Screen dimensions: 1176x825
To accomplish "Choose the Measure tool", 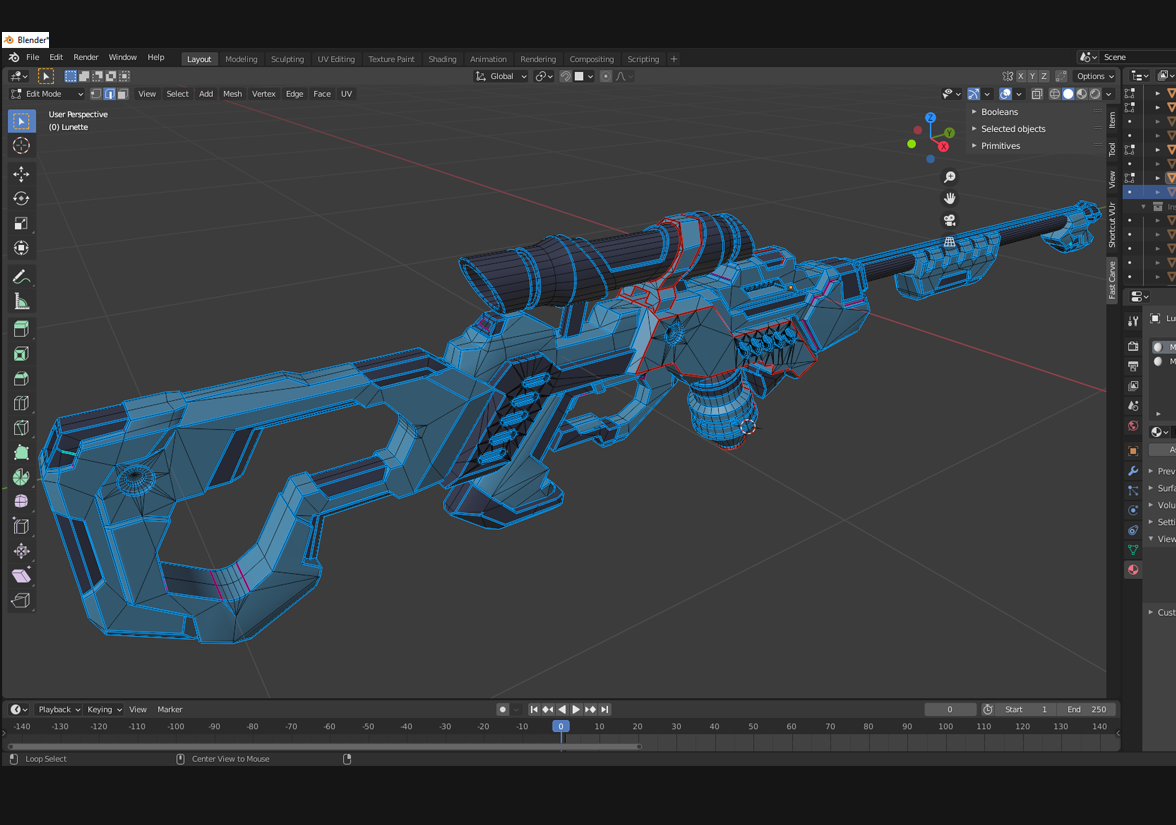I will (x=21, y=302).
